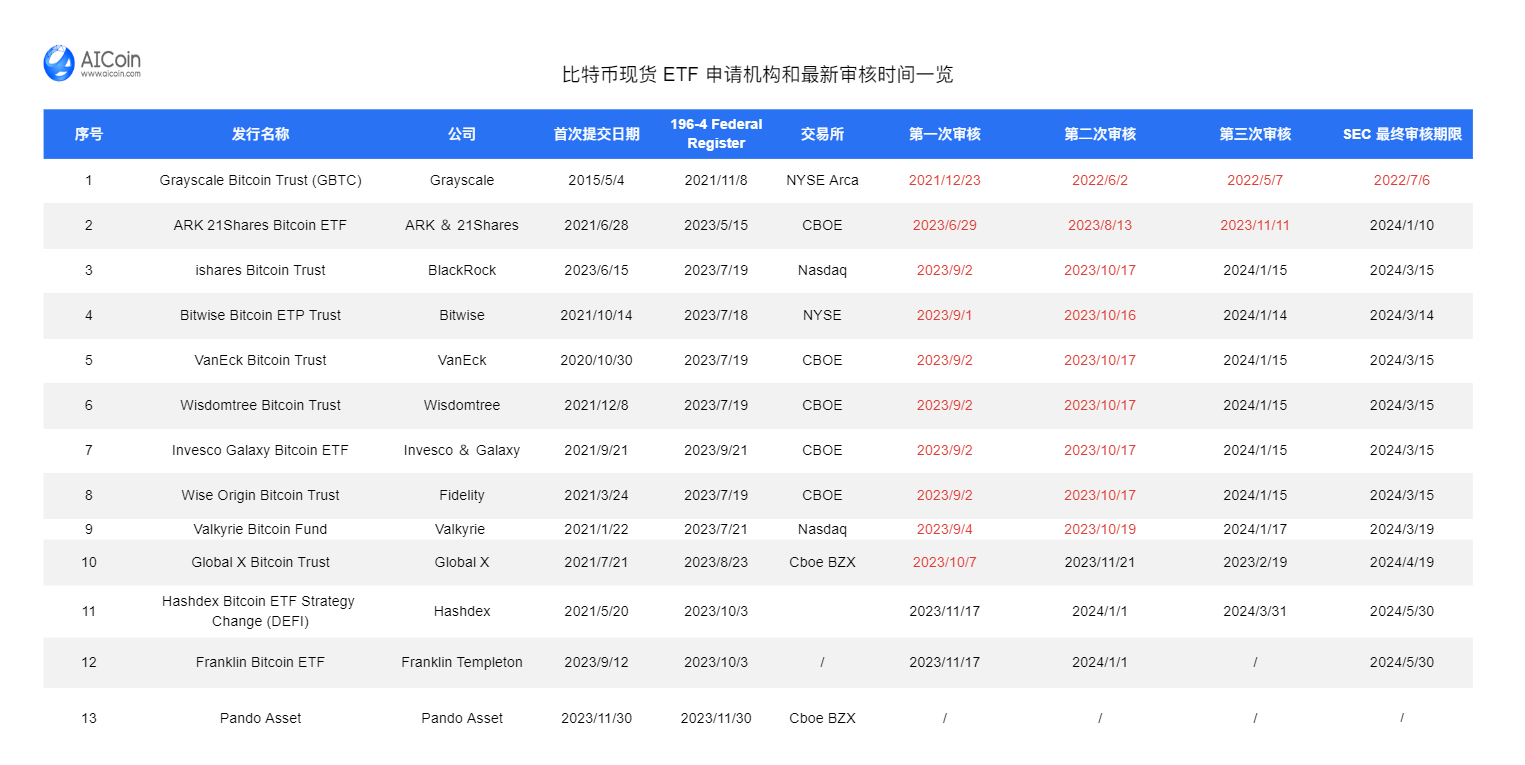Screen dimensions: 1525x765
Task: Click VanEck Bitcoin Trust name cell
Action: (260, 360)
